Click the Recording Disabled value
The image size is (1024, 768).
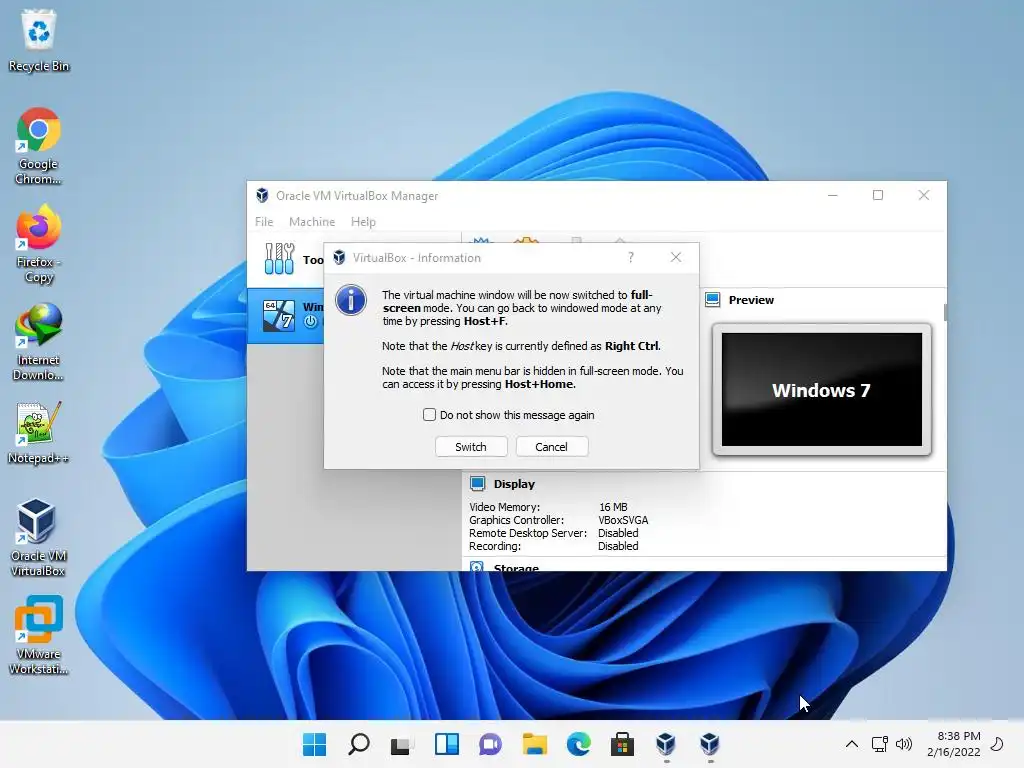[x=618, y=546]
